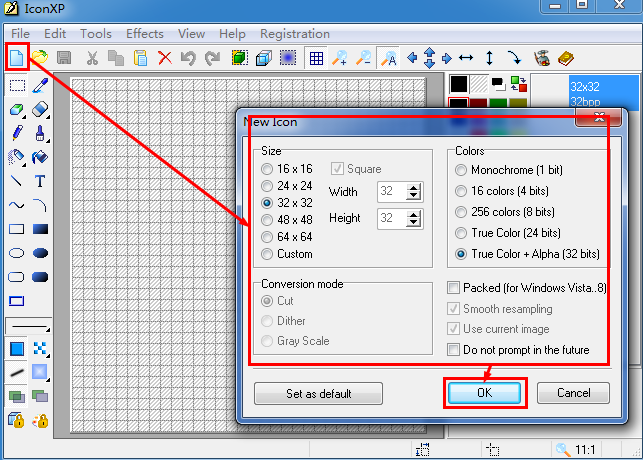The height and width of the screenshot is (460, 643).
Task: Click the Paste clipboard icon
Action: pos(140,58)
